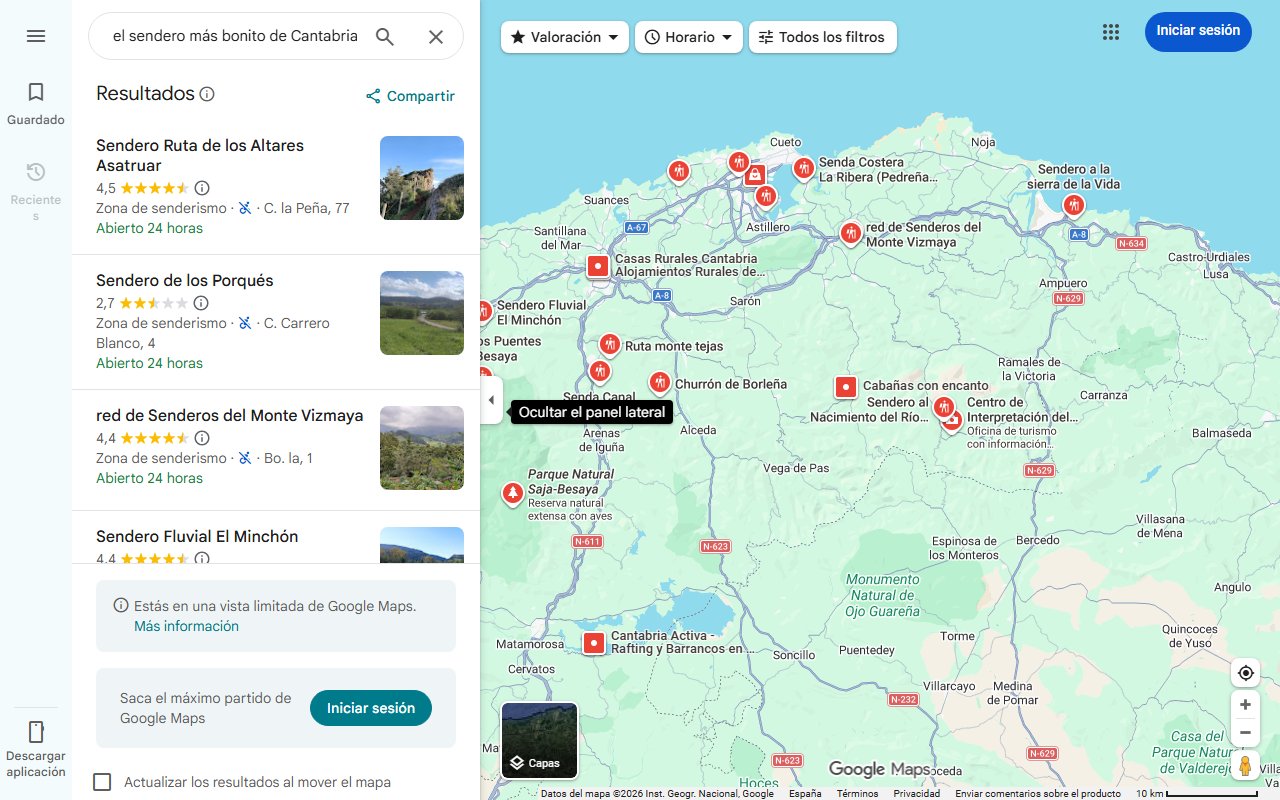
Task: Open the Google apps grid
Action: click(1111, 32)
